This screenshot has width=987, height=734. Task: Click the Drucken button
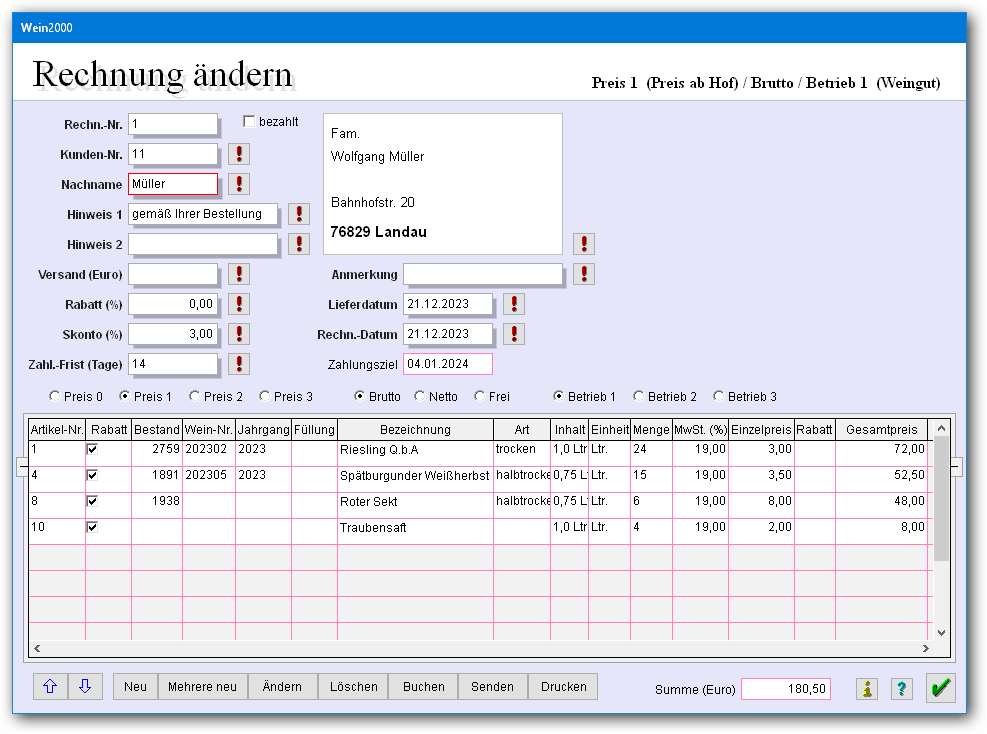tap(563, 687)
